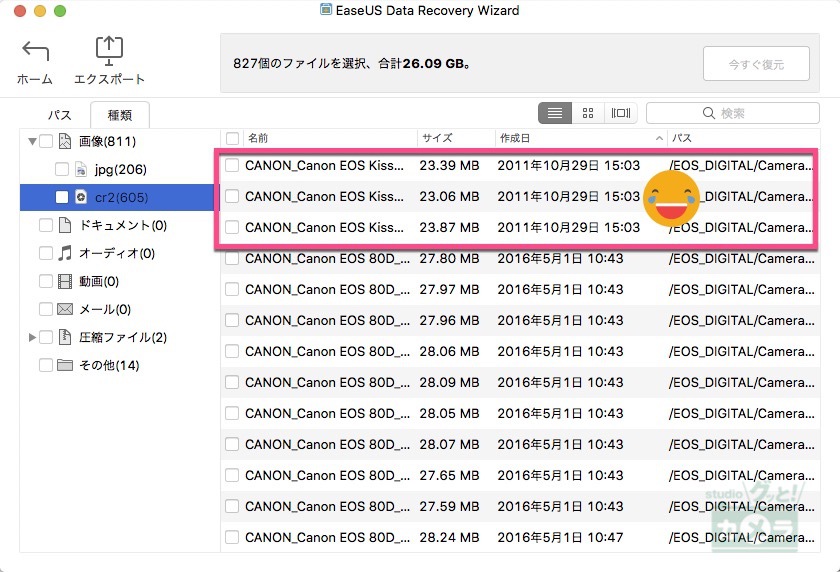The width and height of the screenshot is (840, 572).
Task: Check the ドキュメント(0) checkbox
Action: [46, 225]
